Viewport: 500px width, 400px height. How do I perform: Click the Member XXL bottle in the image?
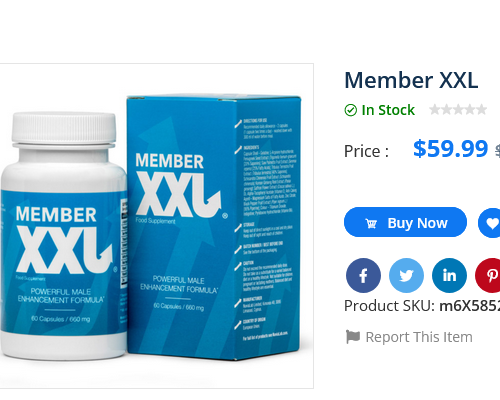pos(63,237)
